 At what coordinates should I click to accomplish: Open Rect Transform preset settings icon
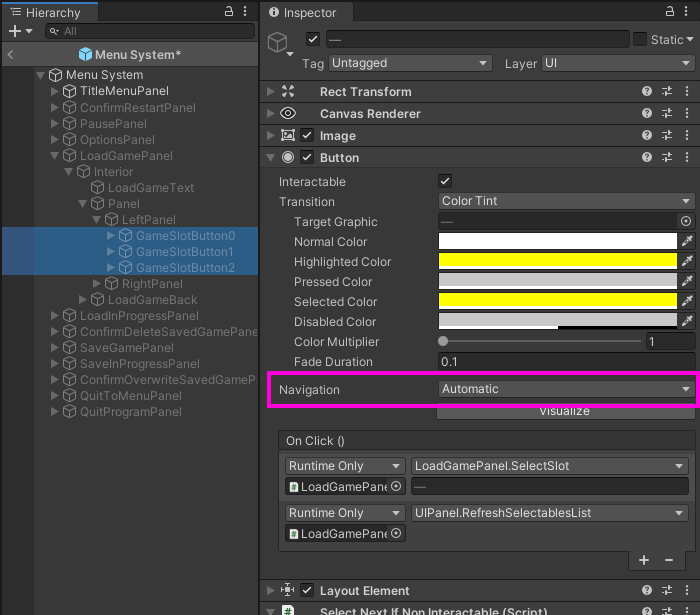pyautogui.click(x=667, y=91)
